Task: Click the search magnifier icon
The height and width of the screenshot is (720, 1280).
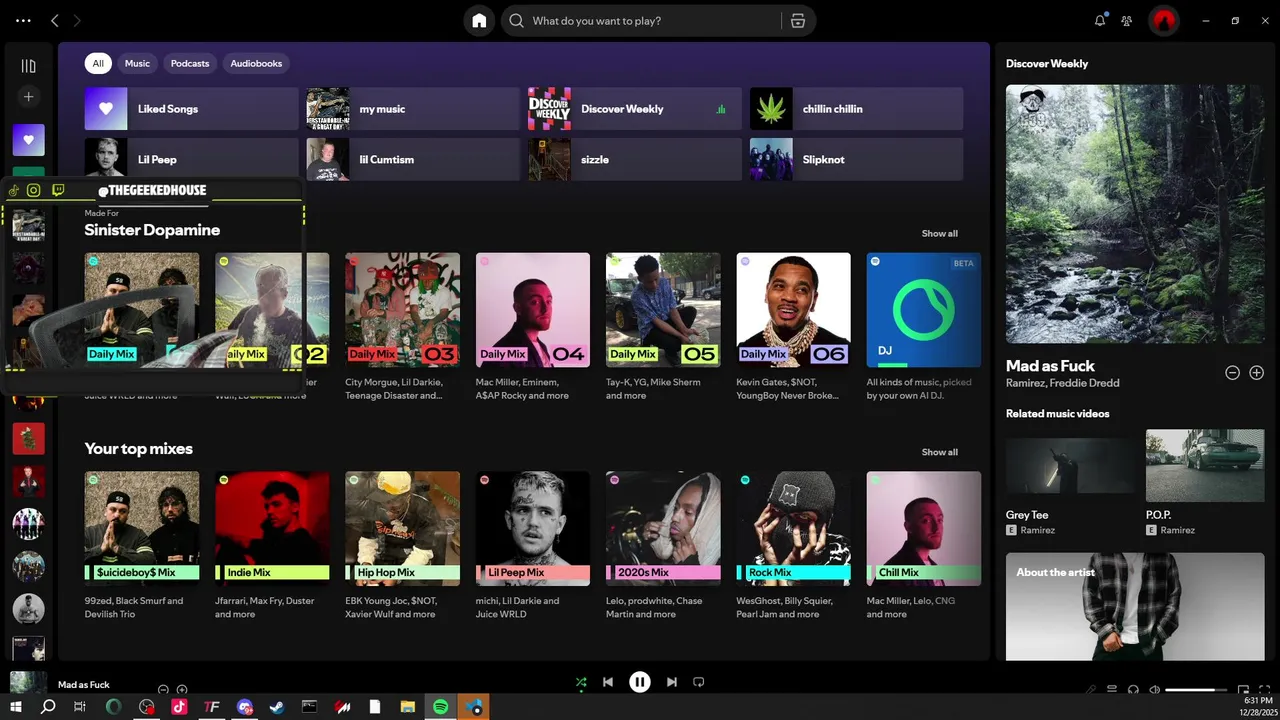Action: 516,21
